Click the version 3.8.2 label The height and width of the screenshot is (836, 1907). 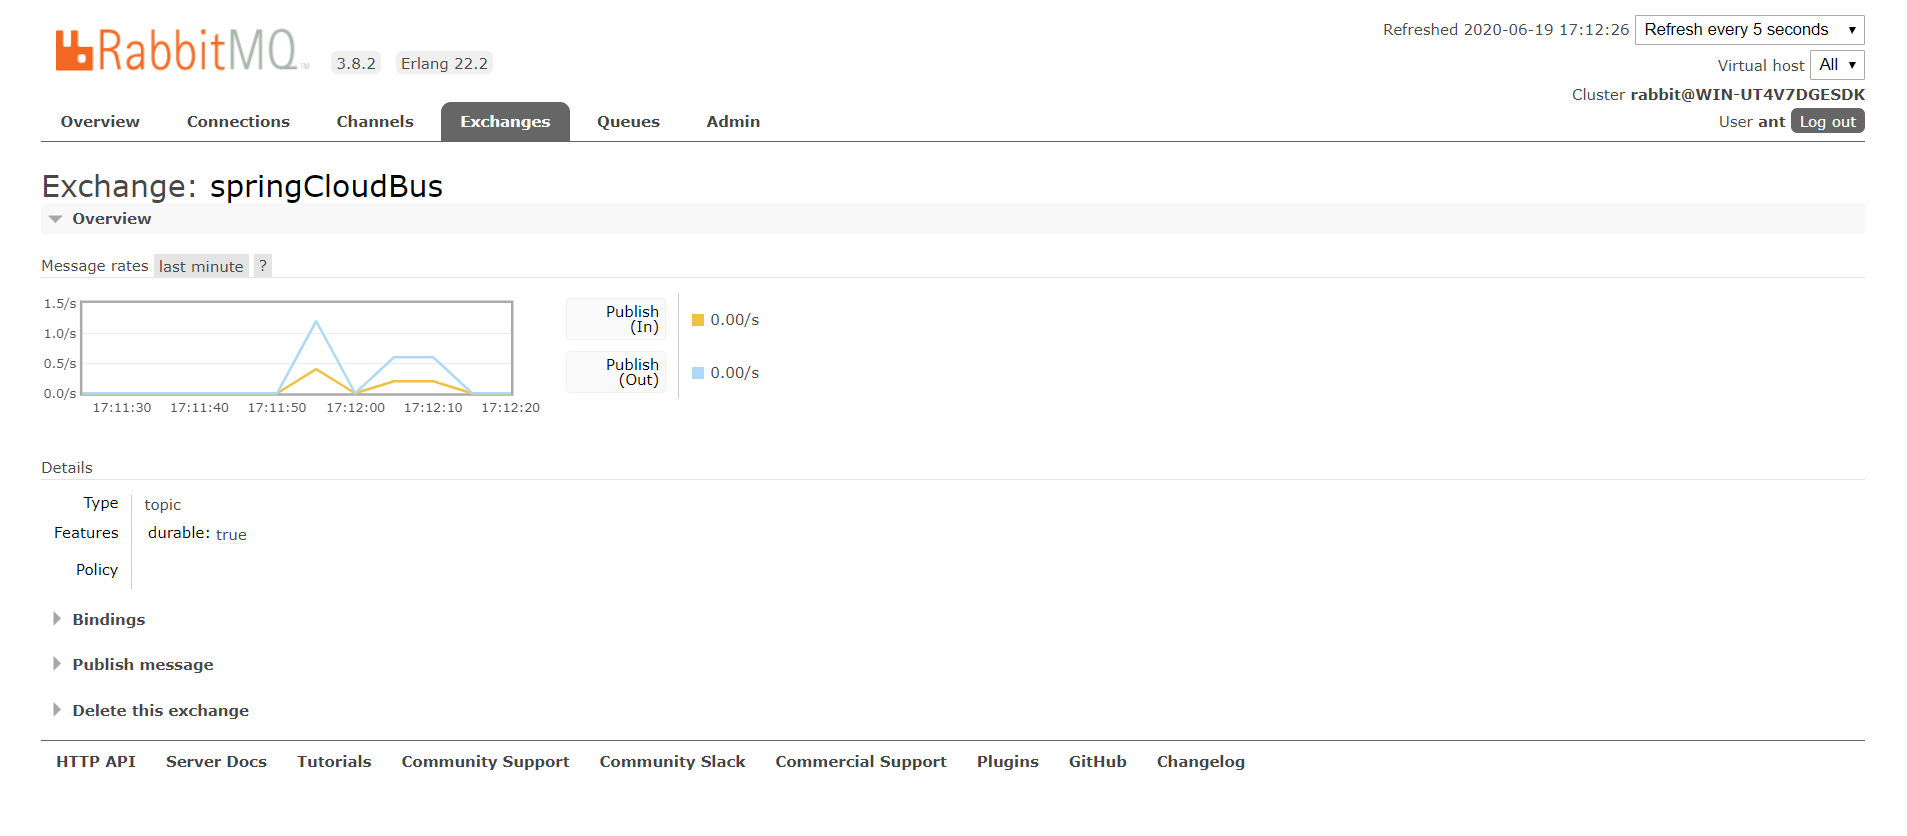point(356,64)
